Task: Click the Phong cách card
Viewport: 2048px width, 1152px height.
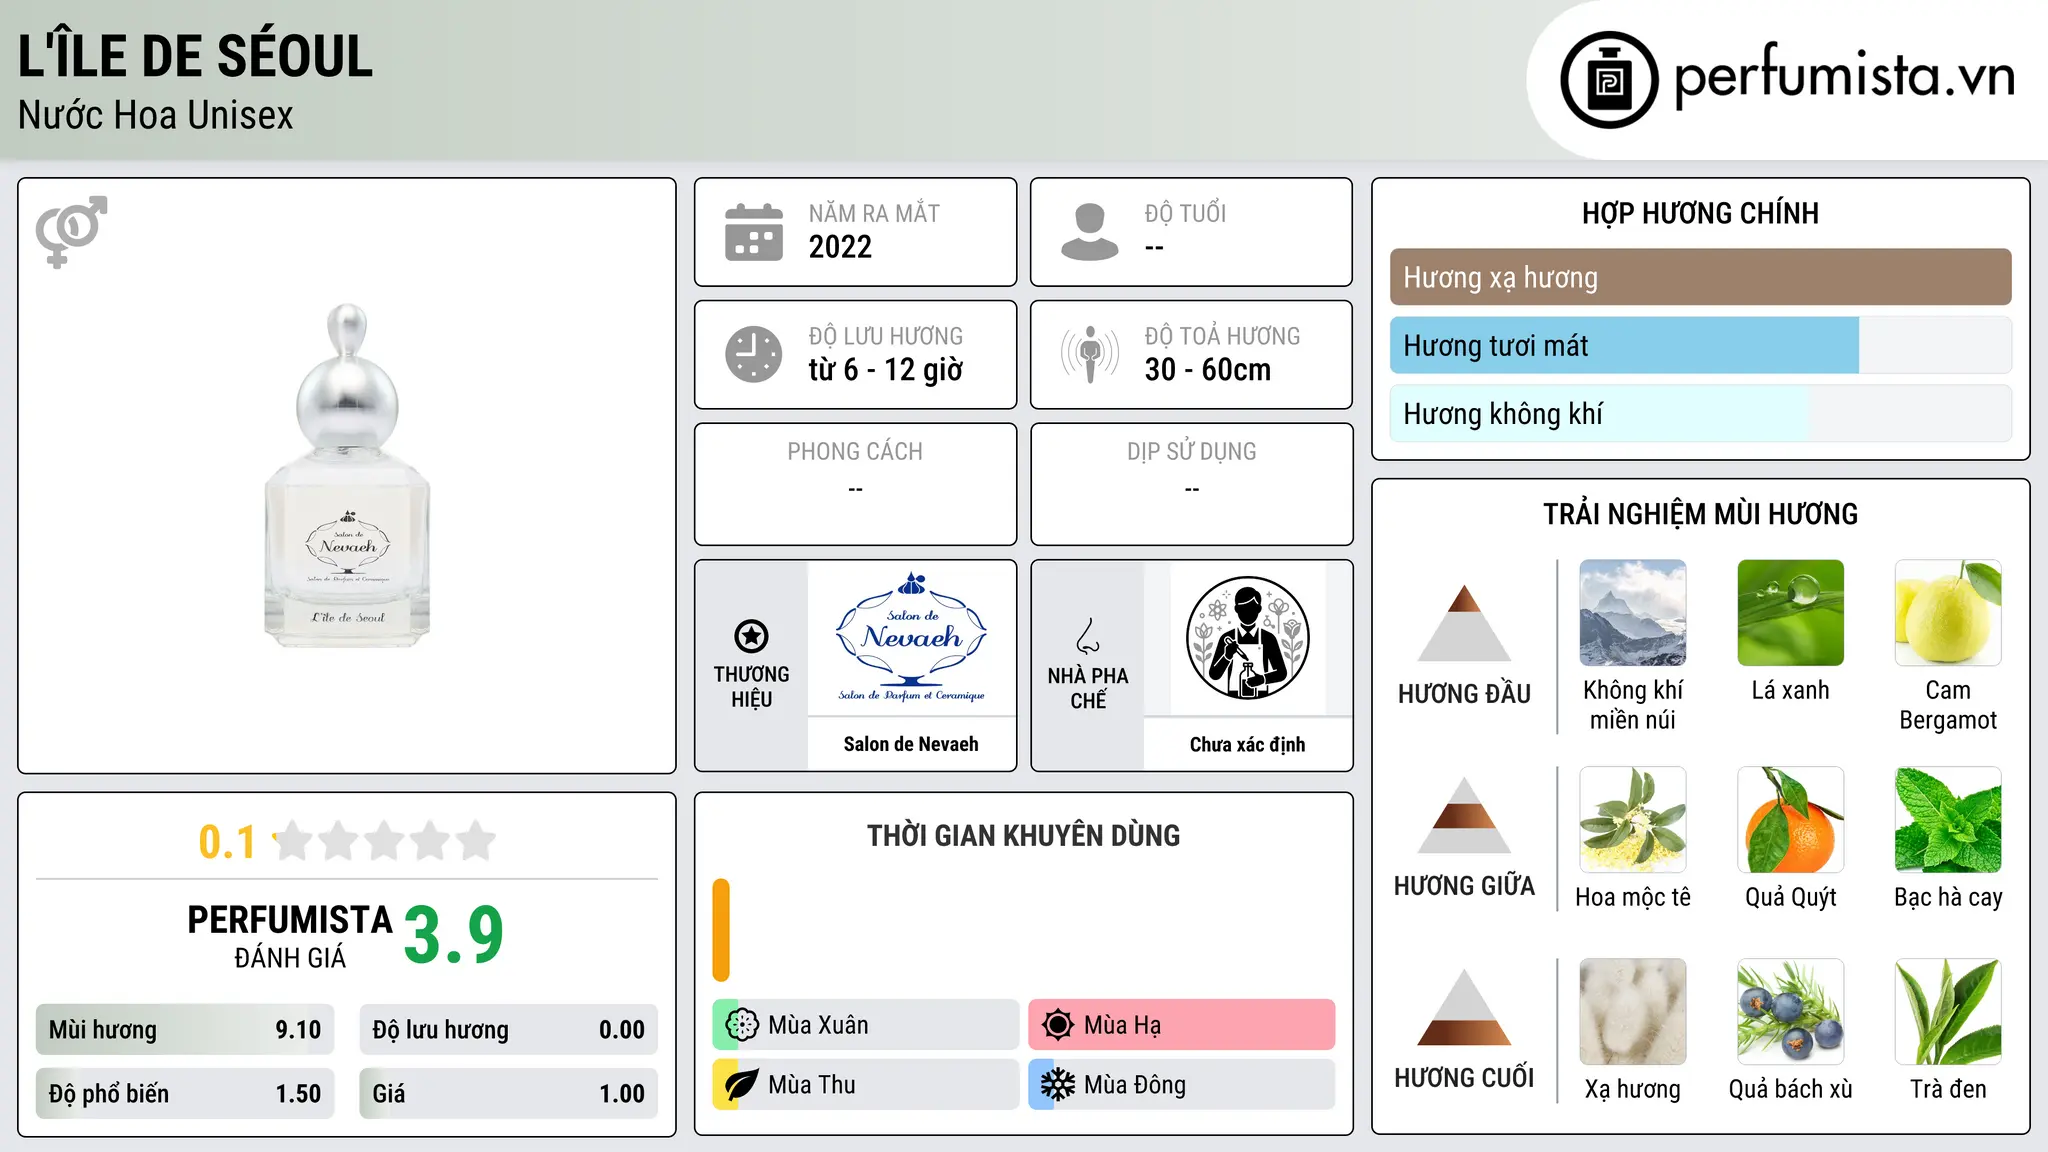Action: [855, 484]
